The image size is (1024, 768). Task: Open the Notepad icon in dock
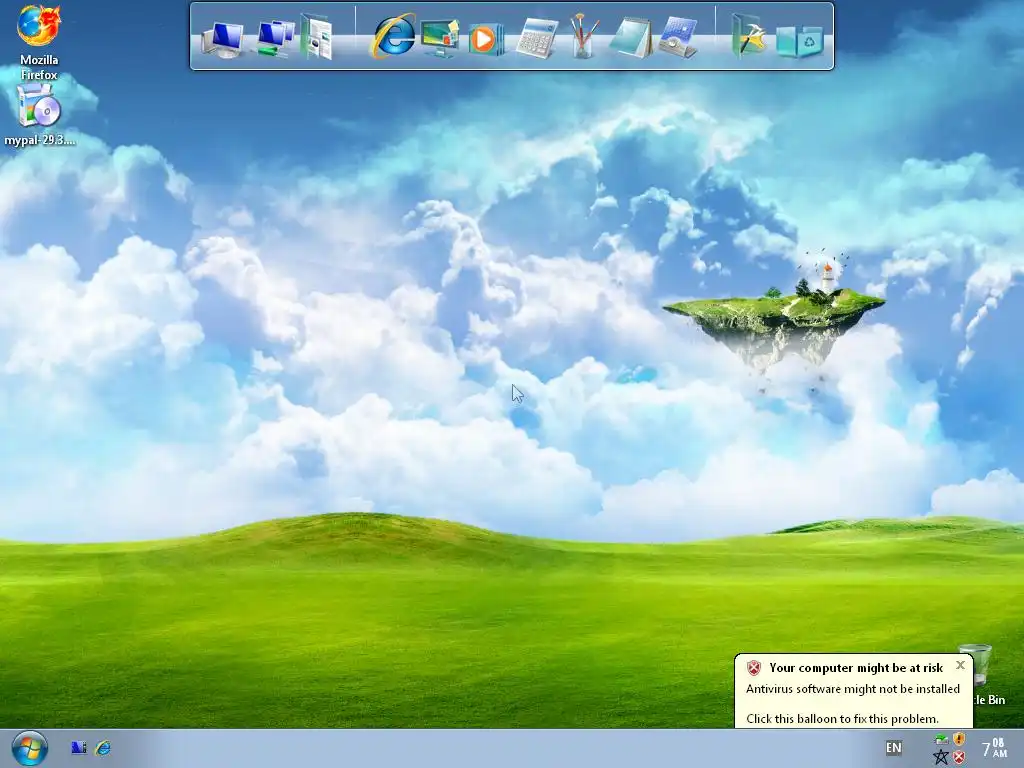click(630, 38)
